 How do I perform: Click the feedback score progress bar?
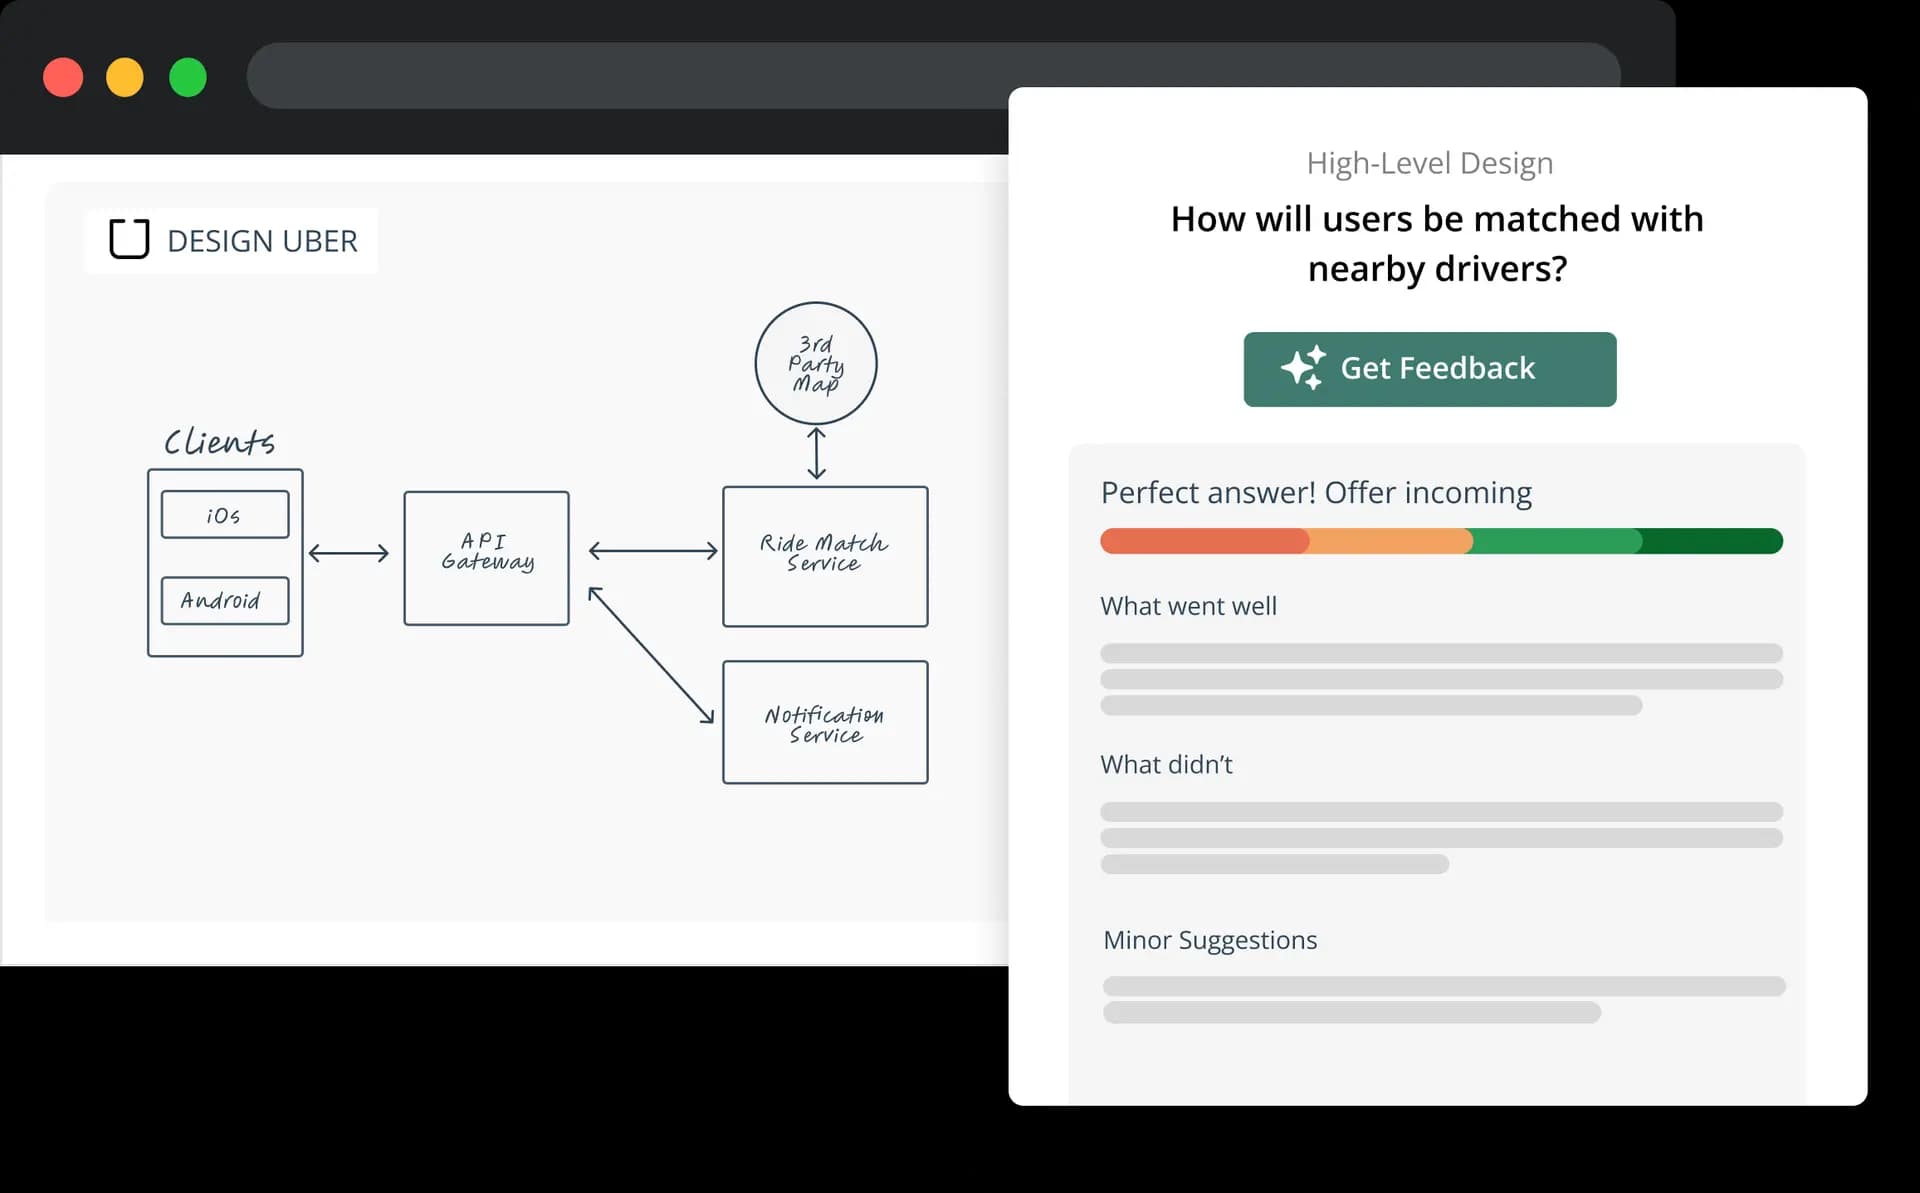point(1441,541)
